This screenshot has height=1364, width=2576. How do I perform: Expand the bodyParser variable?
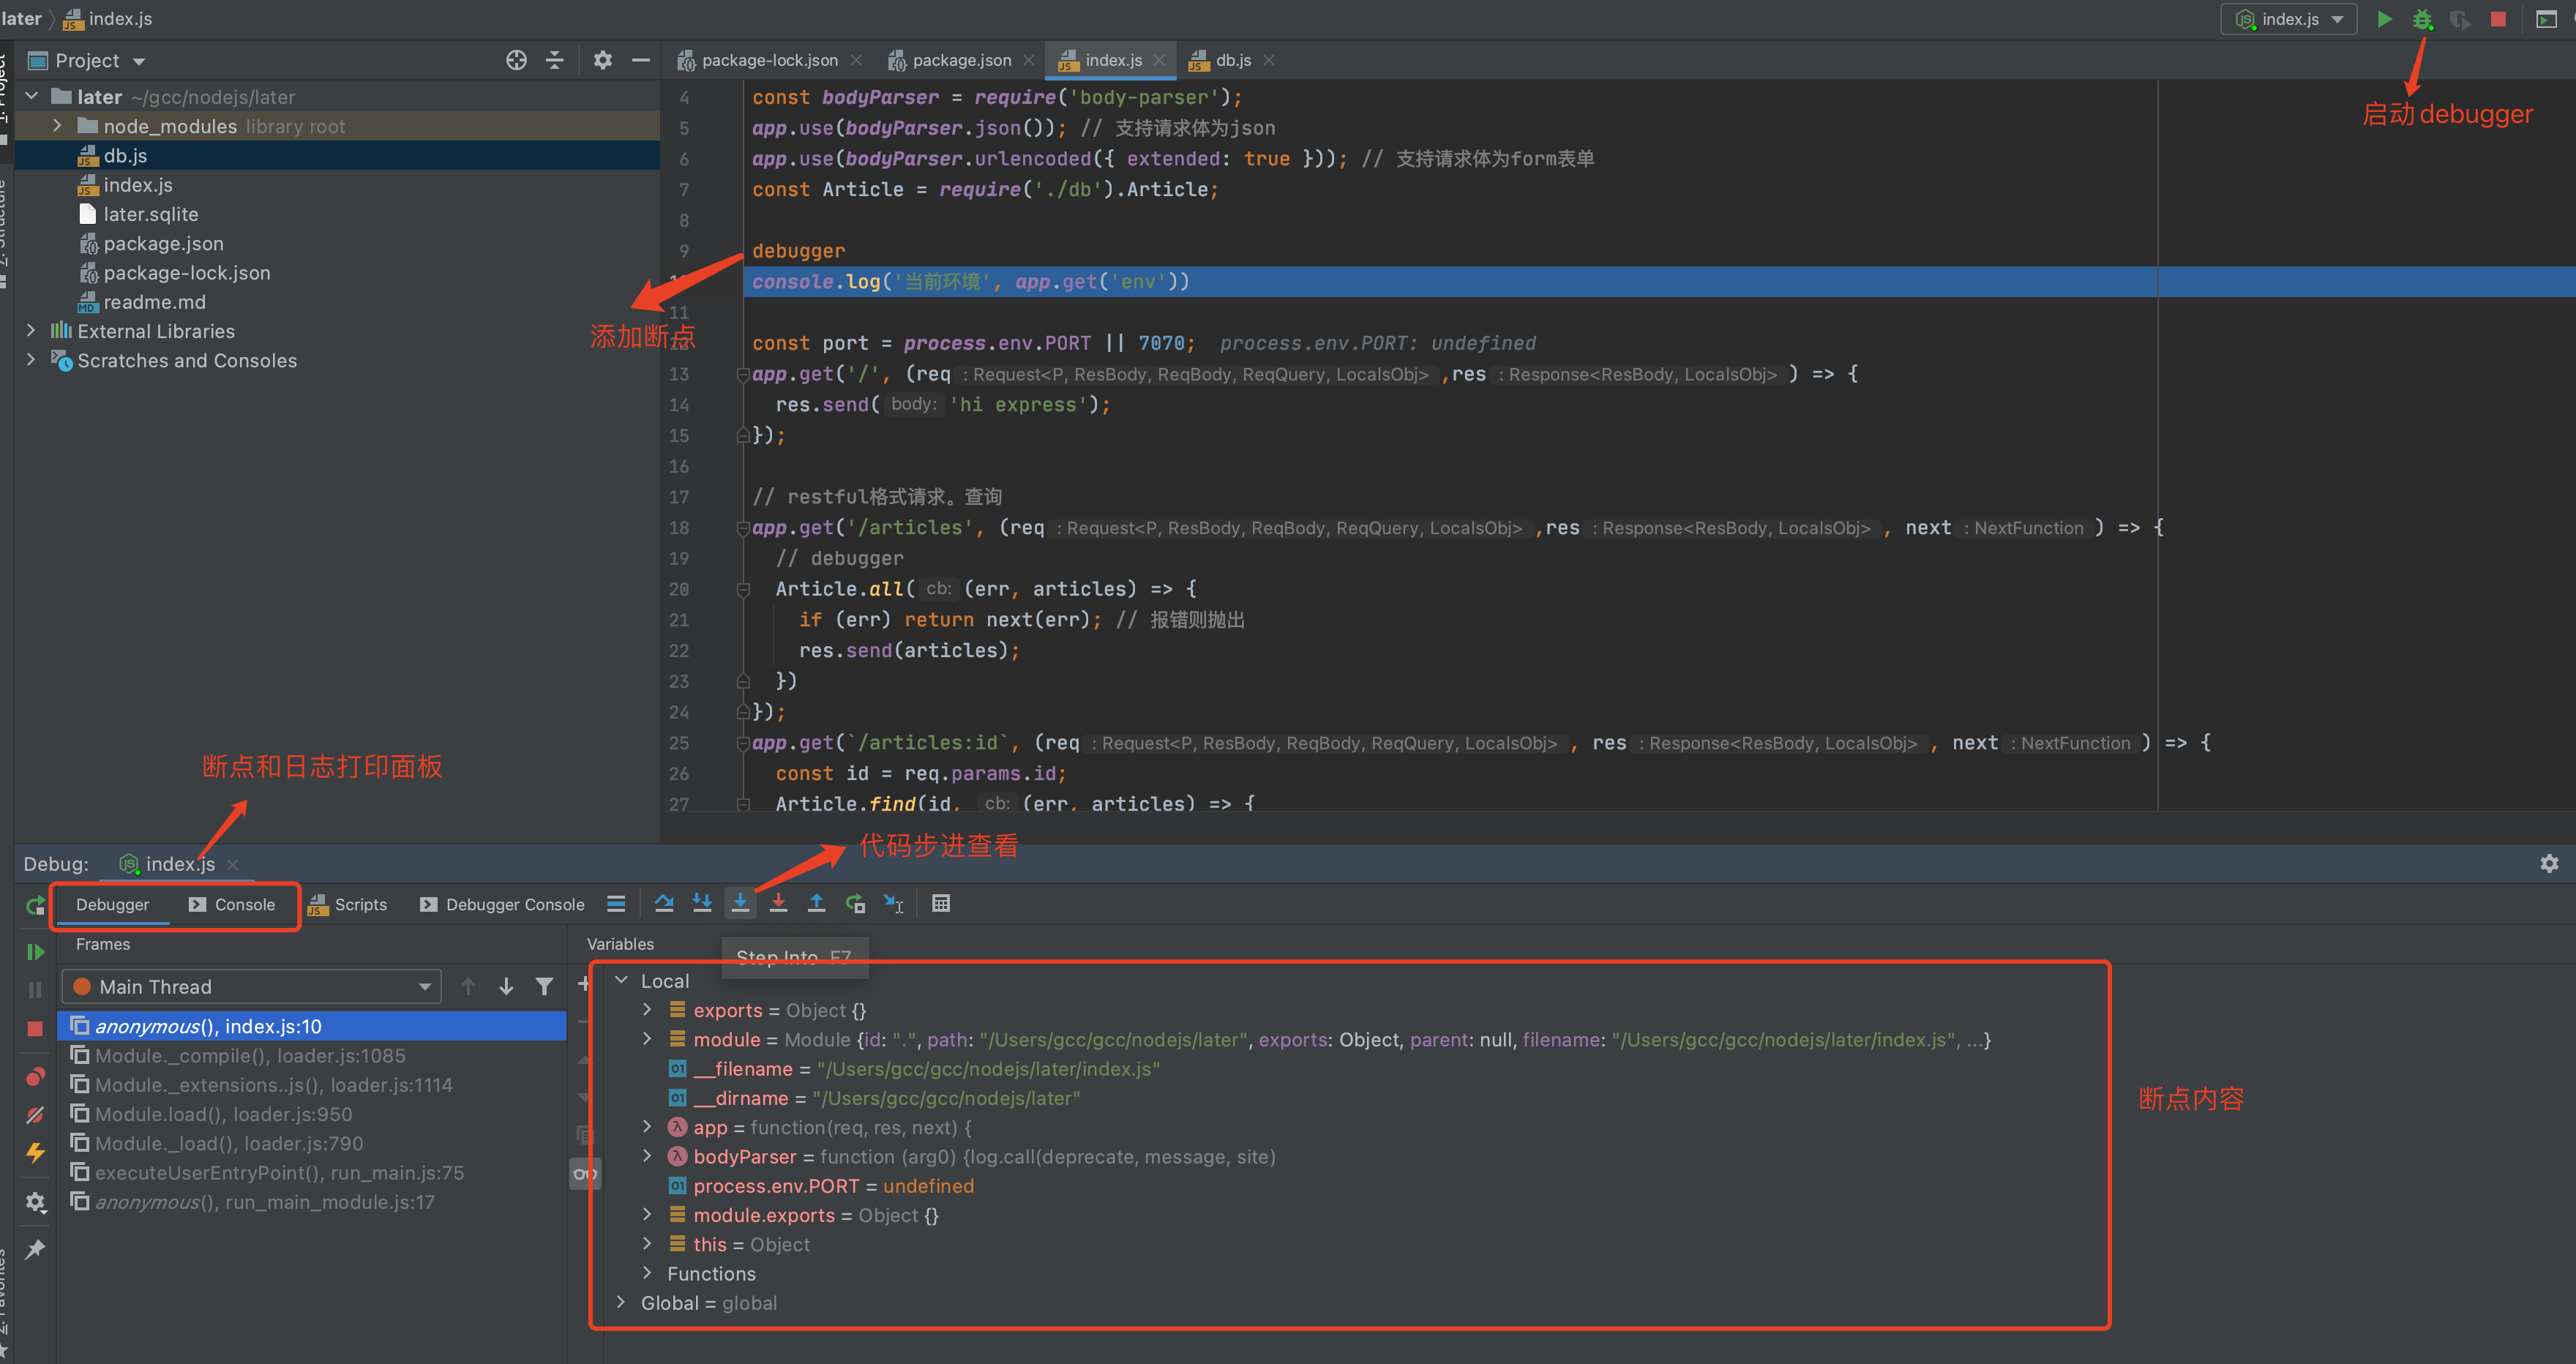point(647,1156)
